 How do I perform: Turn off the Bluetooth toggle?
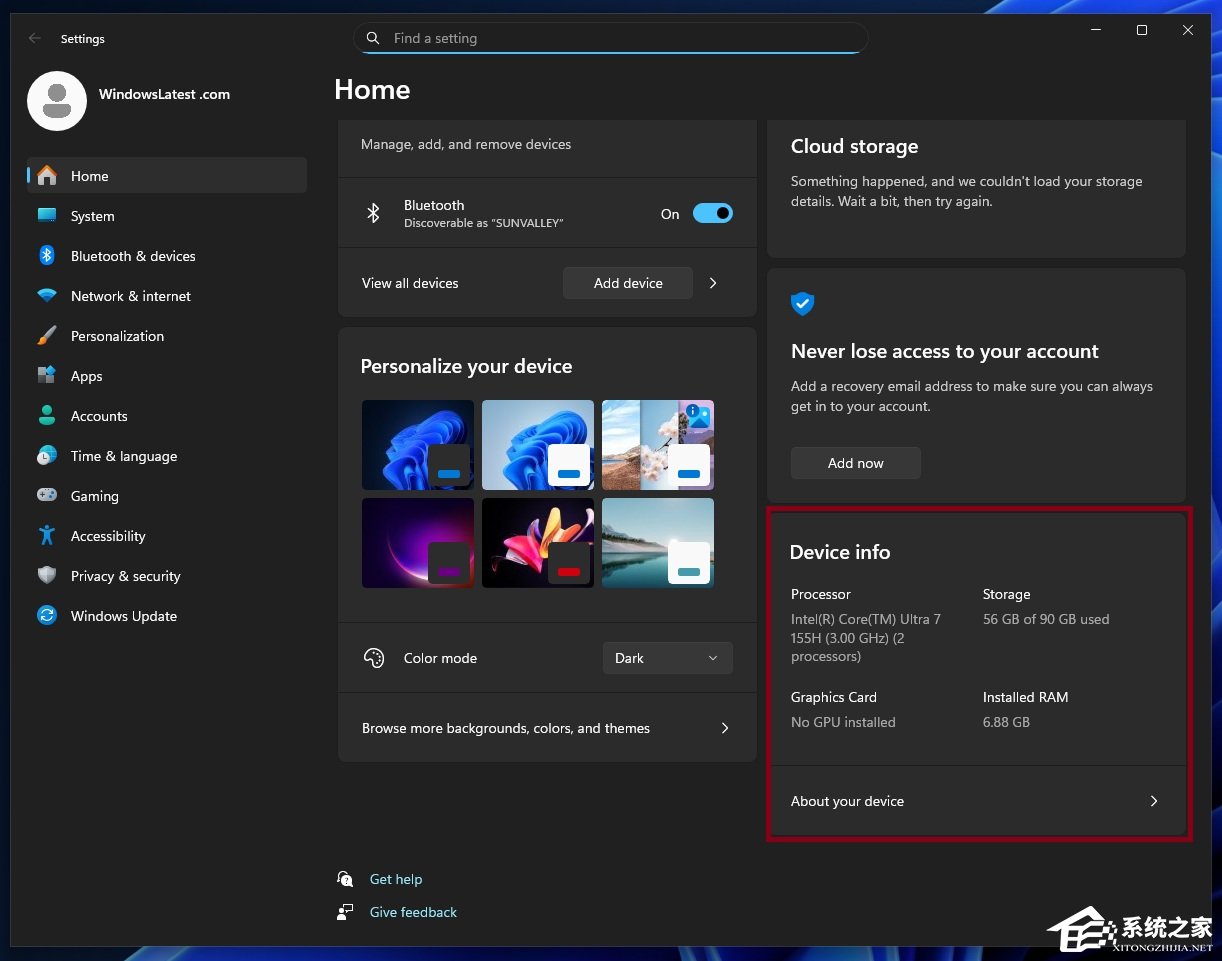(713, 213)
